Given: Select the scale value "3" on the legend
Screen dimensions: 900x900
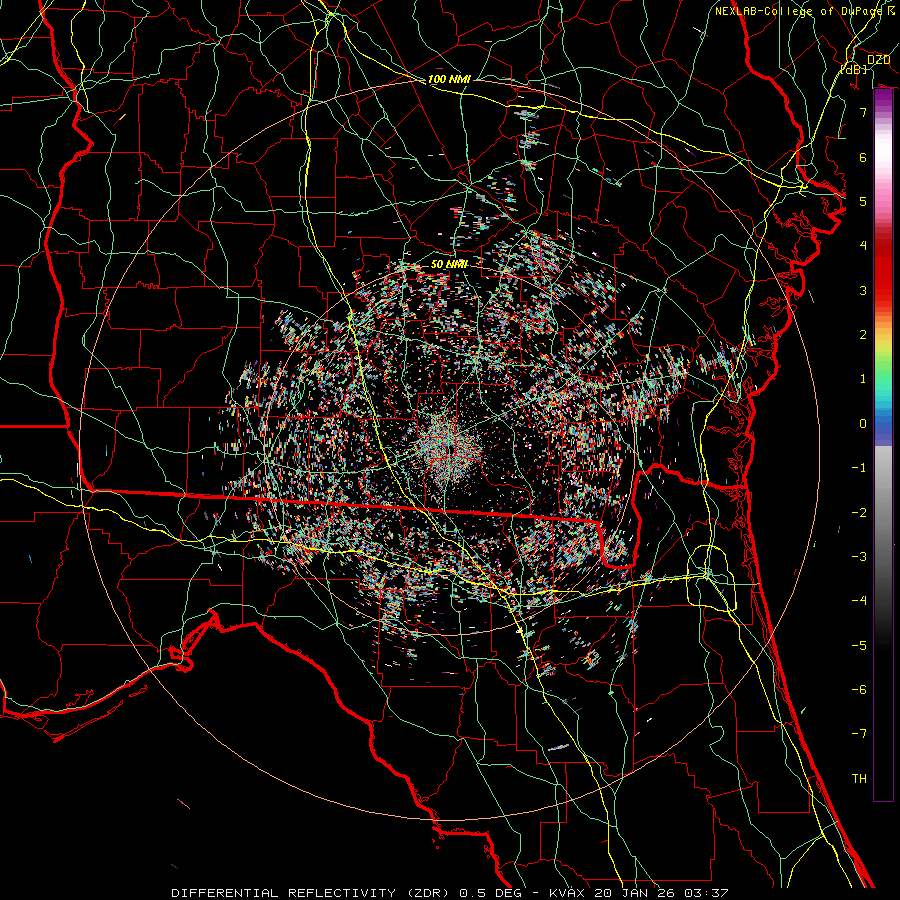Looking at the screenshot, I should (x=863, y=290).
